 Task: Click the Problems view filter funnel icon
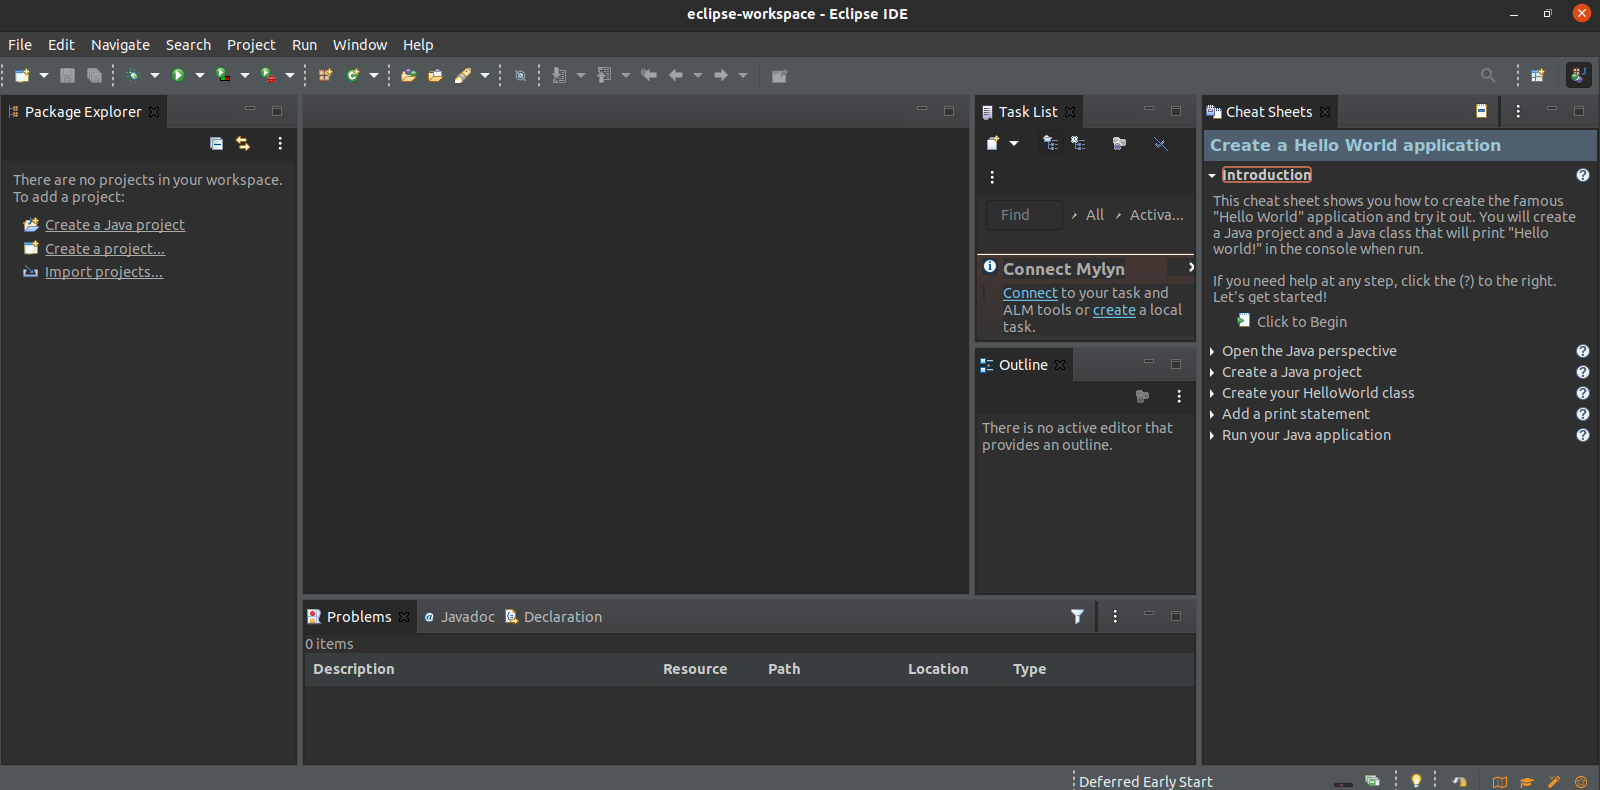click(x=1077, y=616)
